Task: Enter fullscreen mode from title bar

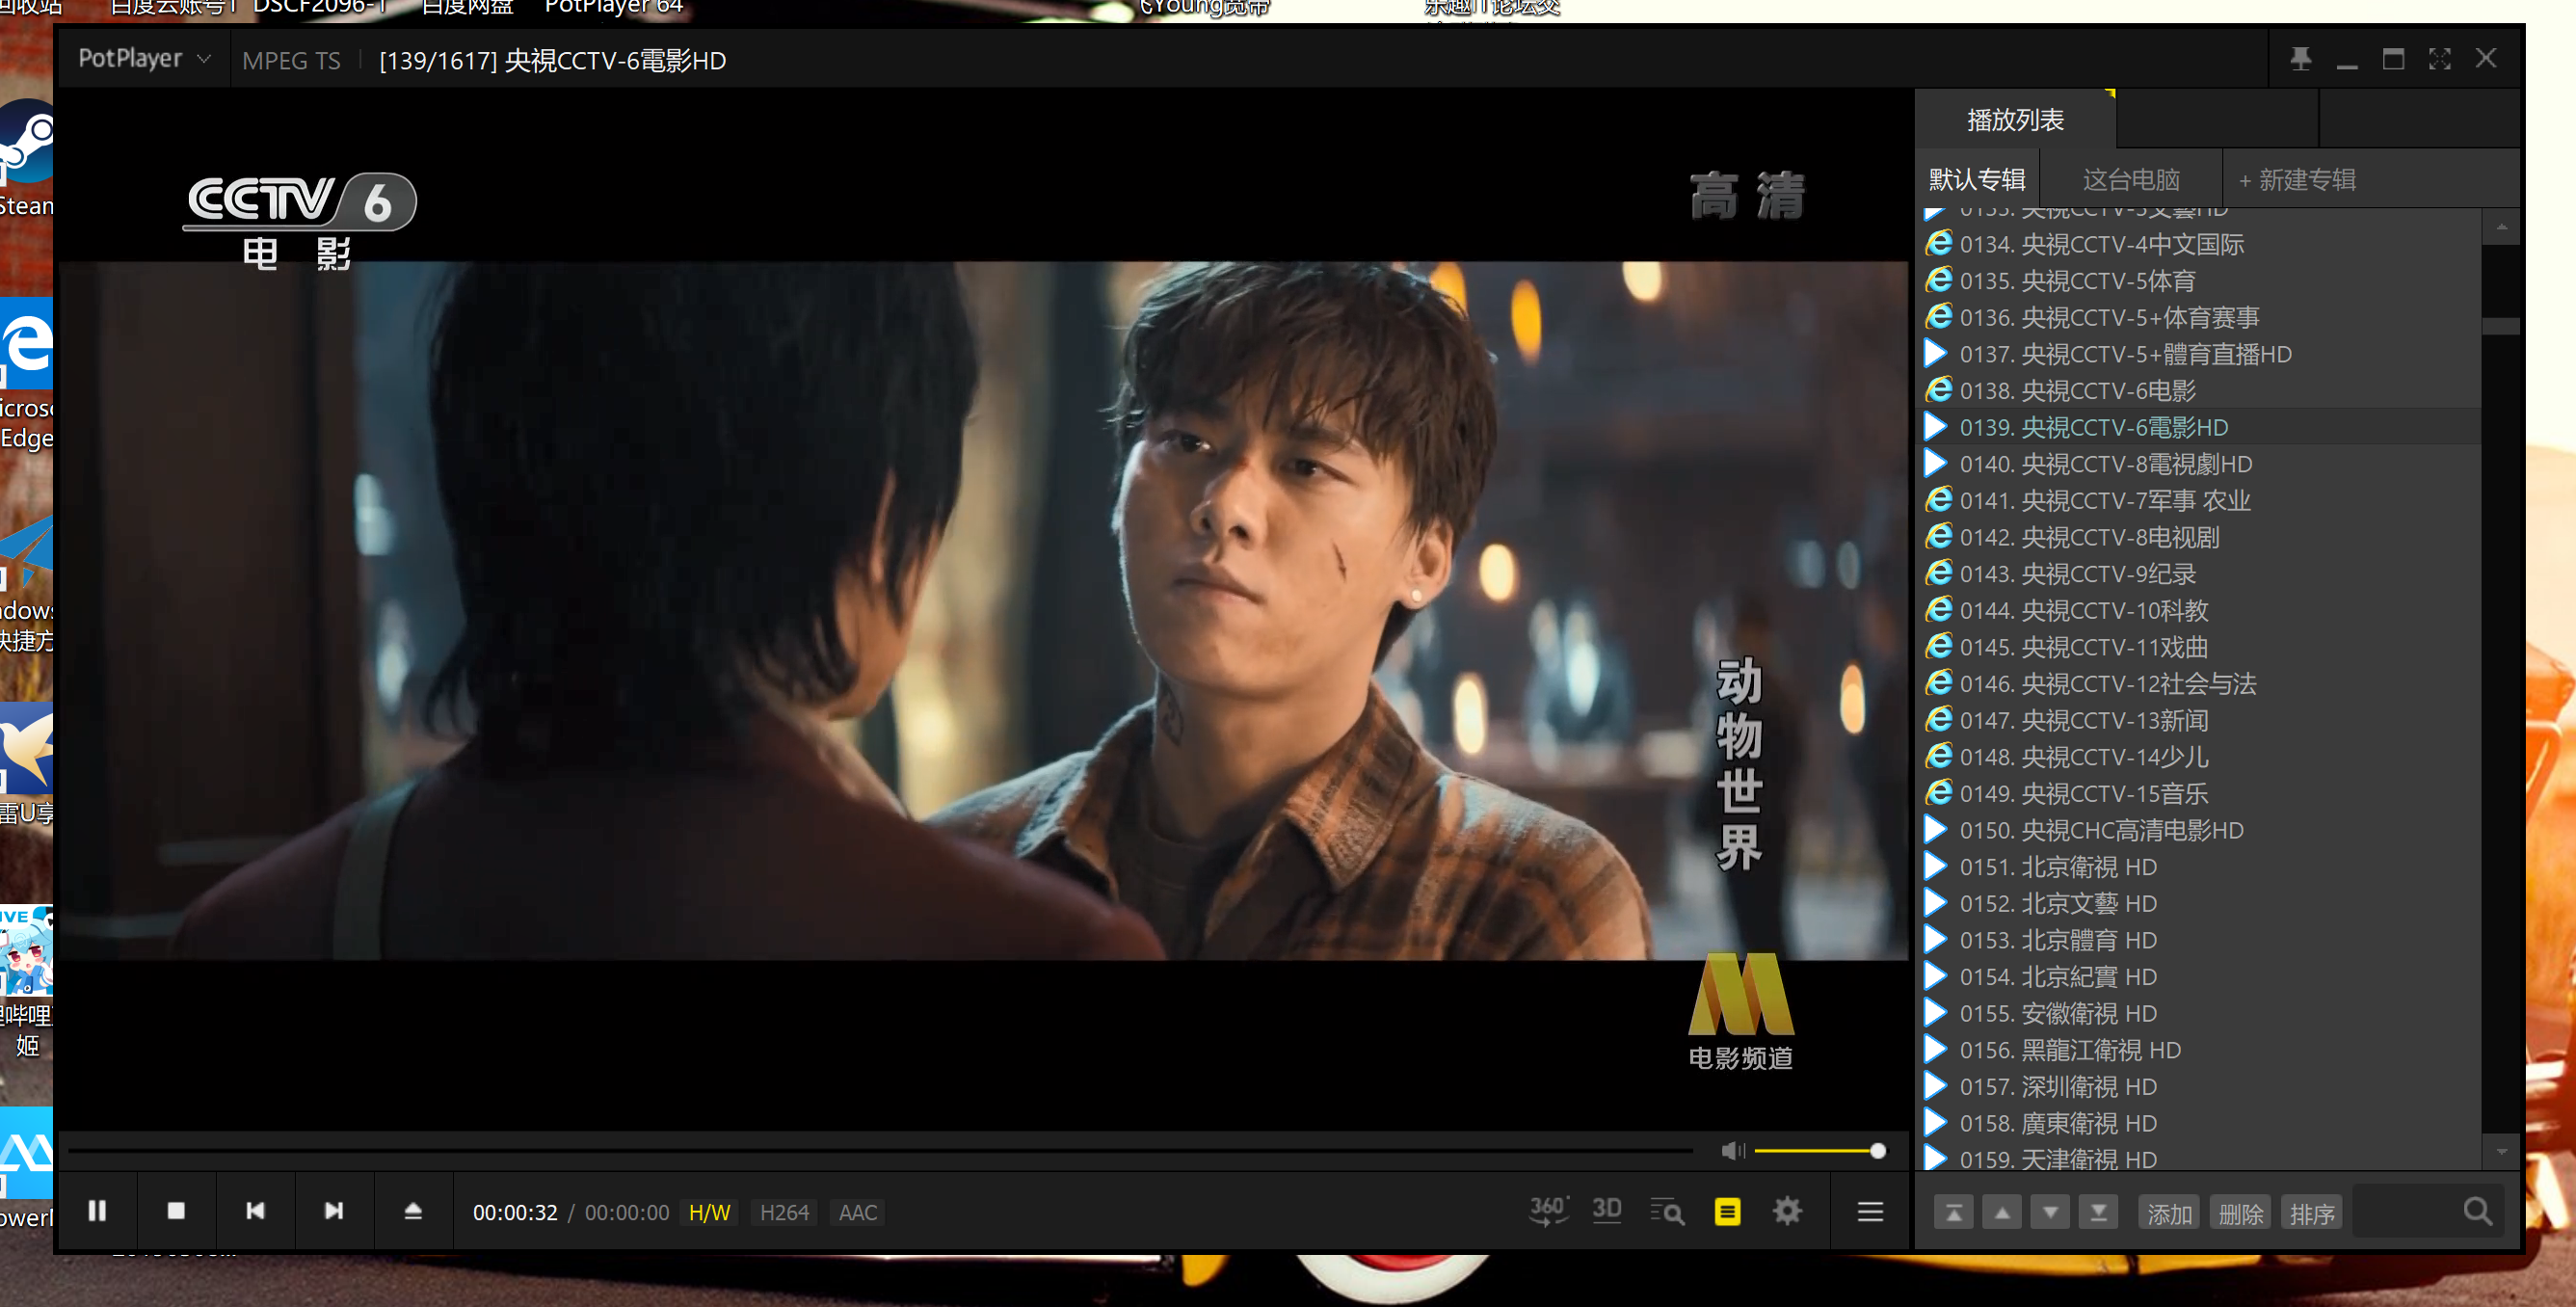Action: 2439,59
